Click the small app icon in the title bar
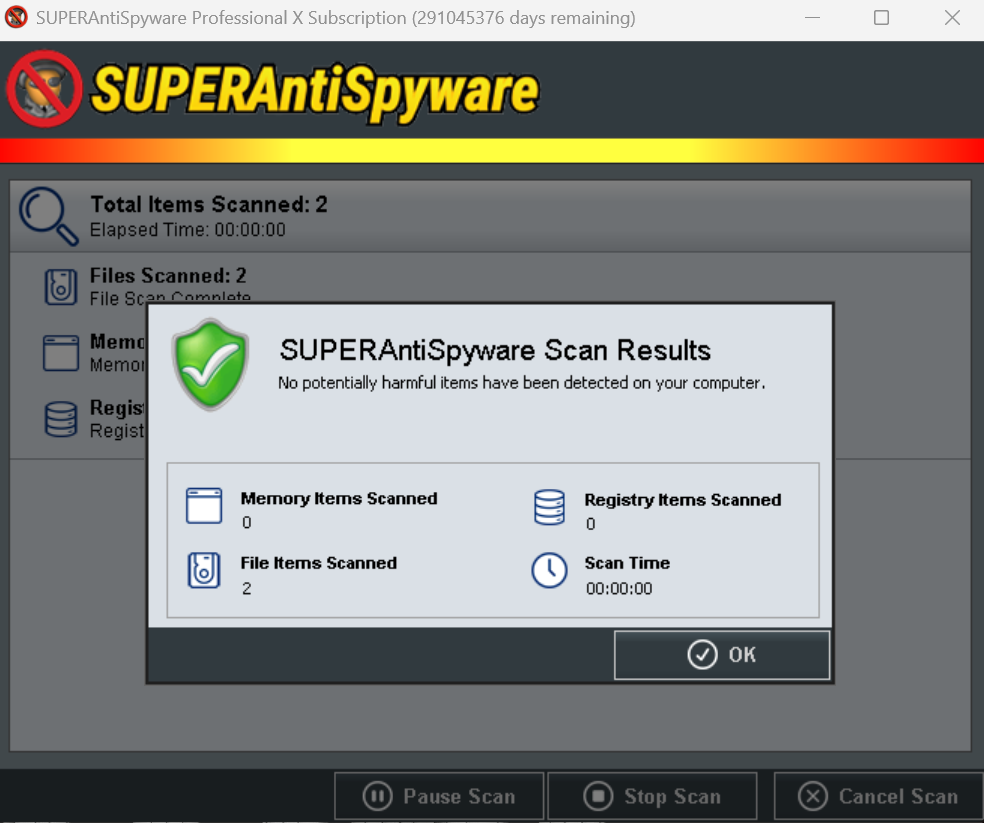This screenshot has width=984, height=823. coord(16,17)
